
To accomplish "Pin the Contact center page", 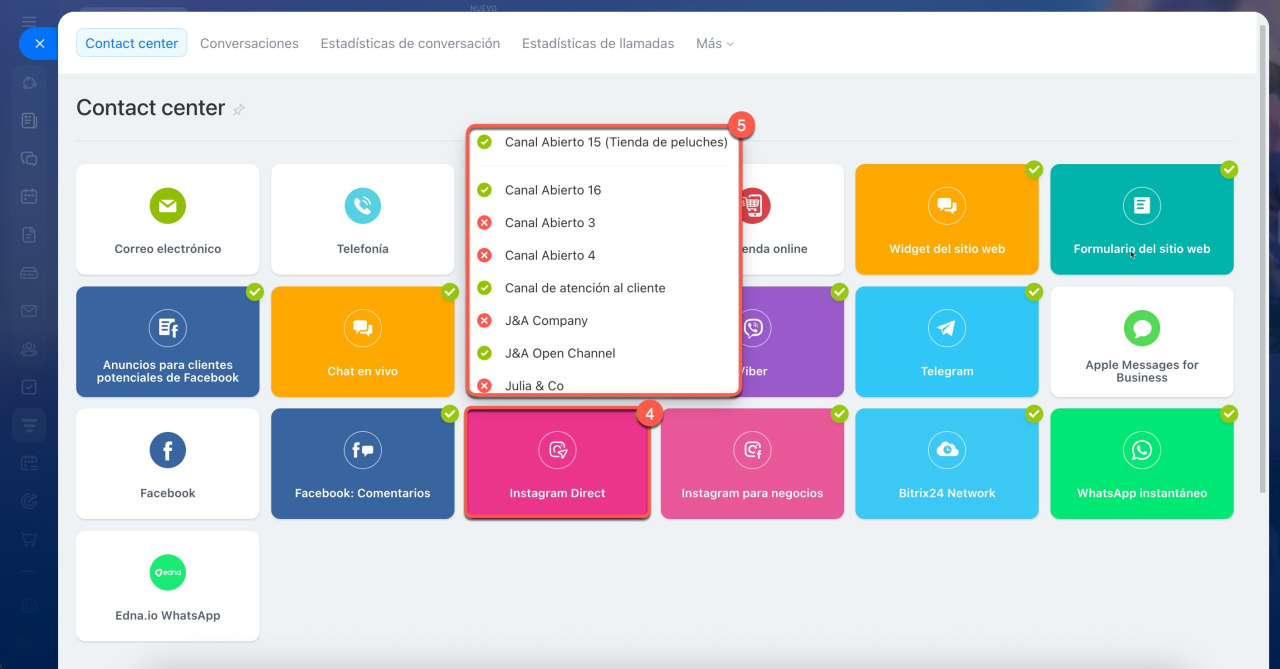I will point(238,110).
